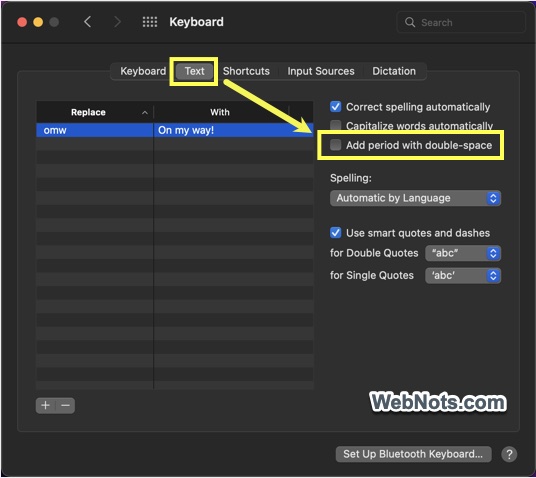The image size is (536, 478).
Task: Add a new text replacement with plus
Action: pos(45,406)
